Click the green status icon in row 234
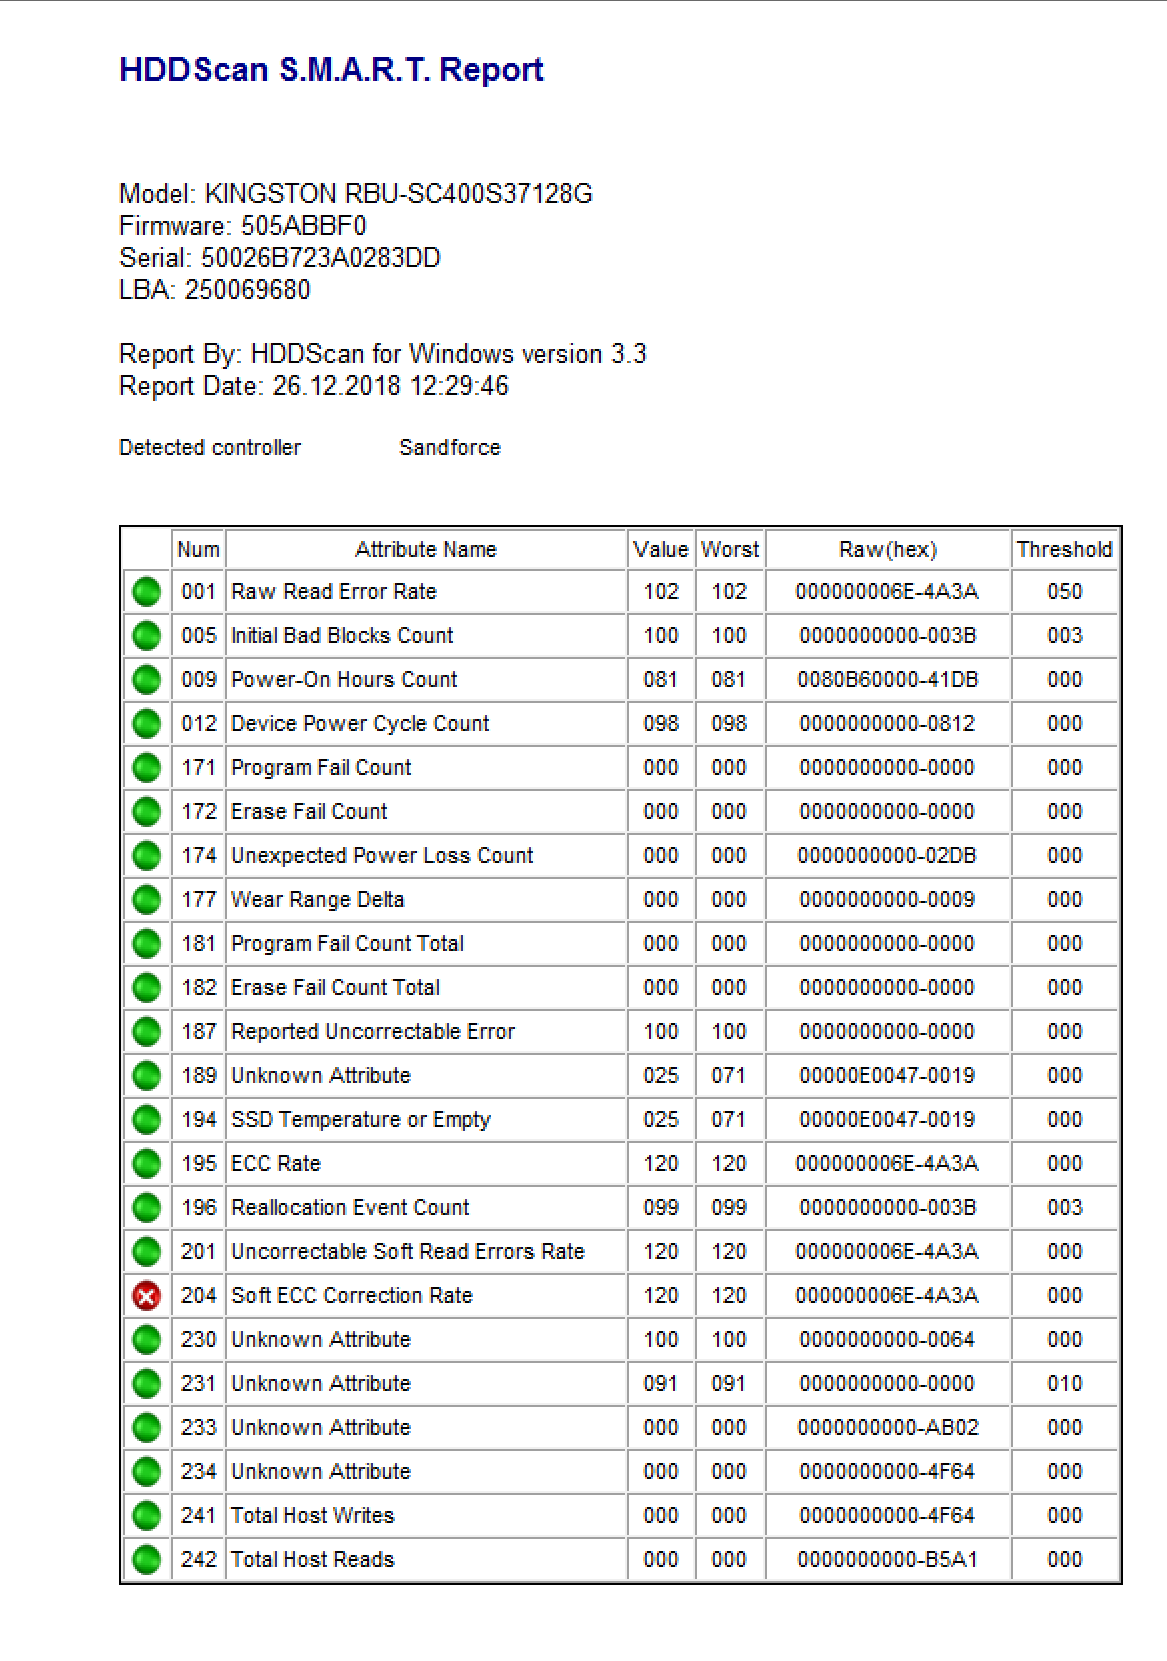Image resolution: width=1167 pixels, height=1661 pixels. click(x=147, y=1472)
